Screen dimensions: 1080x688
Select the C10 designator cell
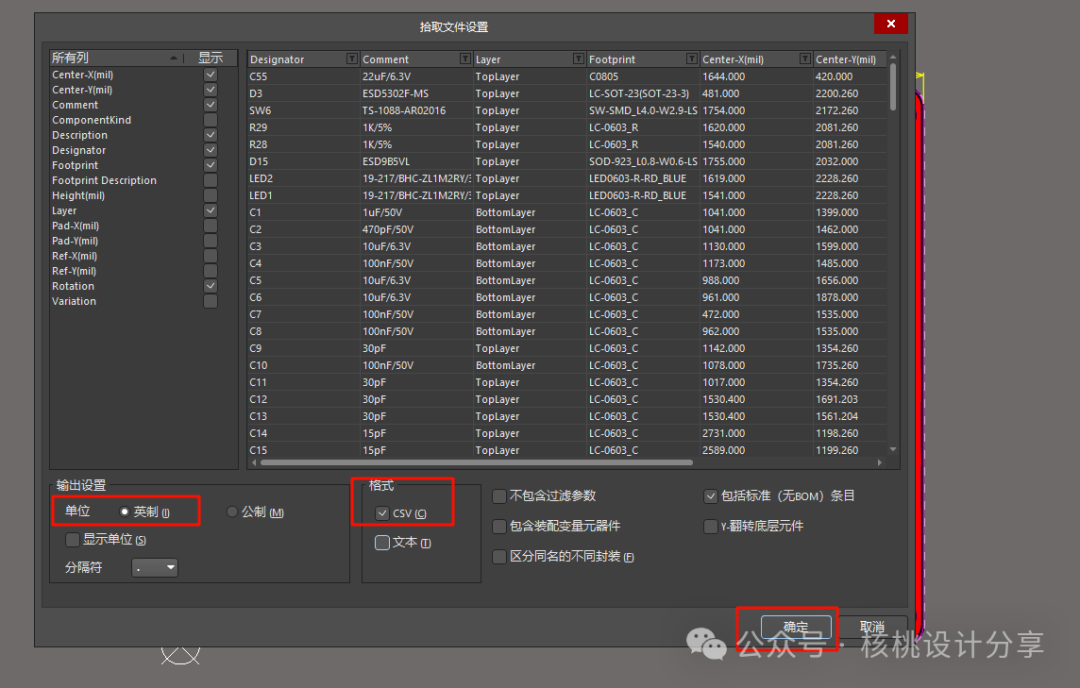[x=304, y=365]
